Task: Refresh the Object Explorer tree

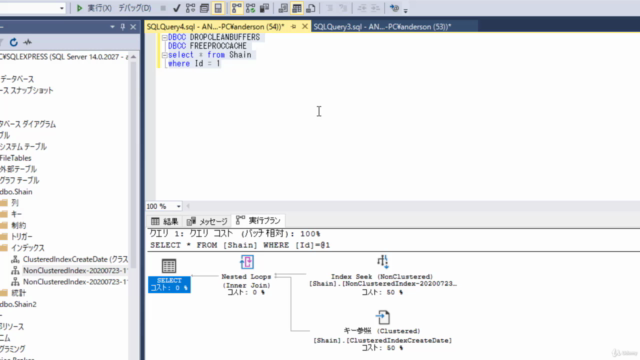Action: [13, 42]
